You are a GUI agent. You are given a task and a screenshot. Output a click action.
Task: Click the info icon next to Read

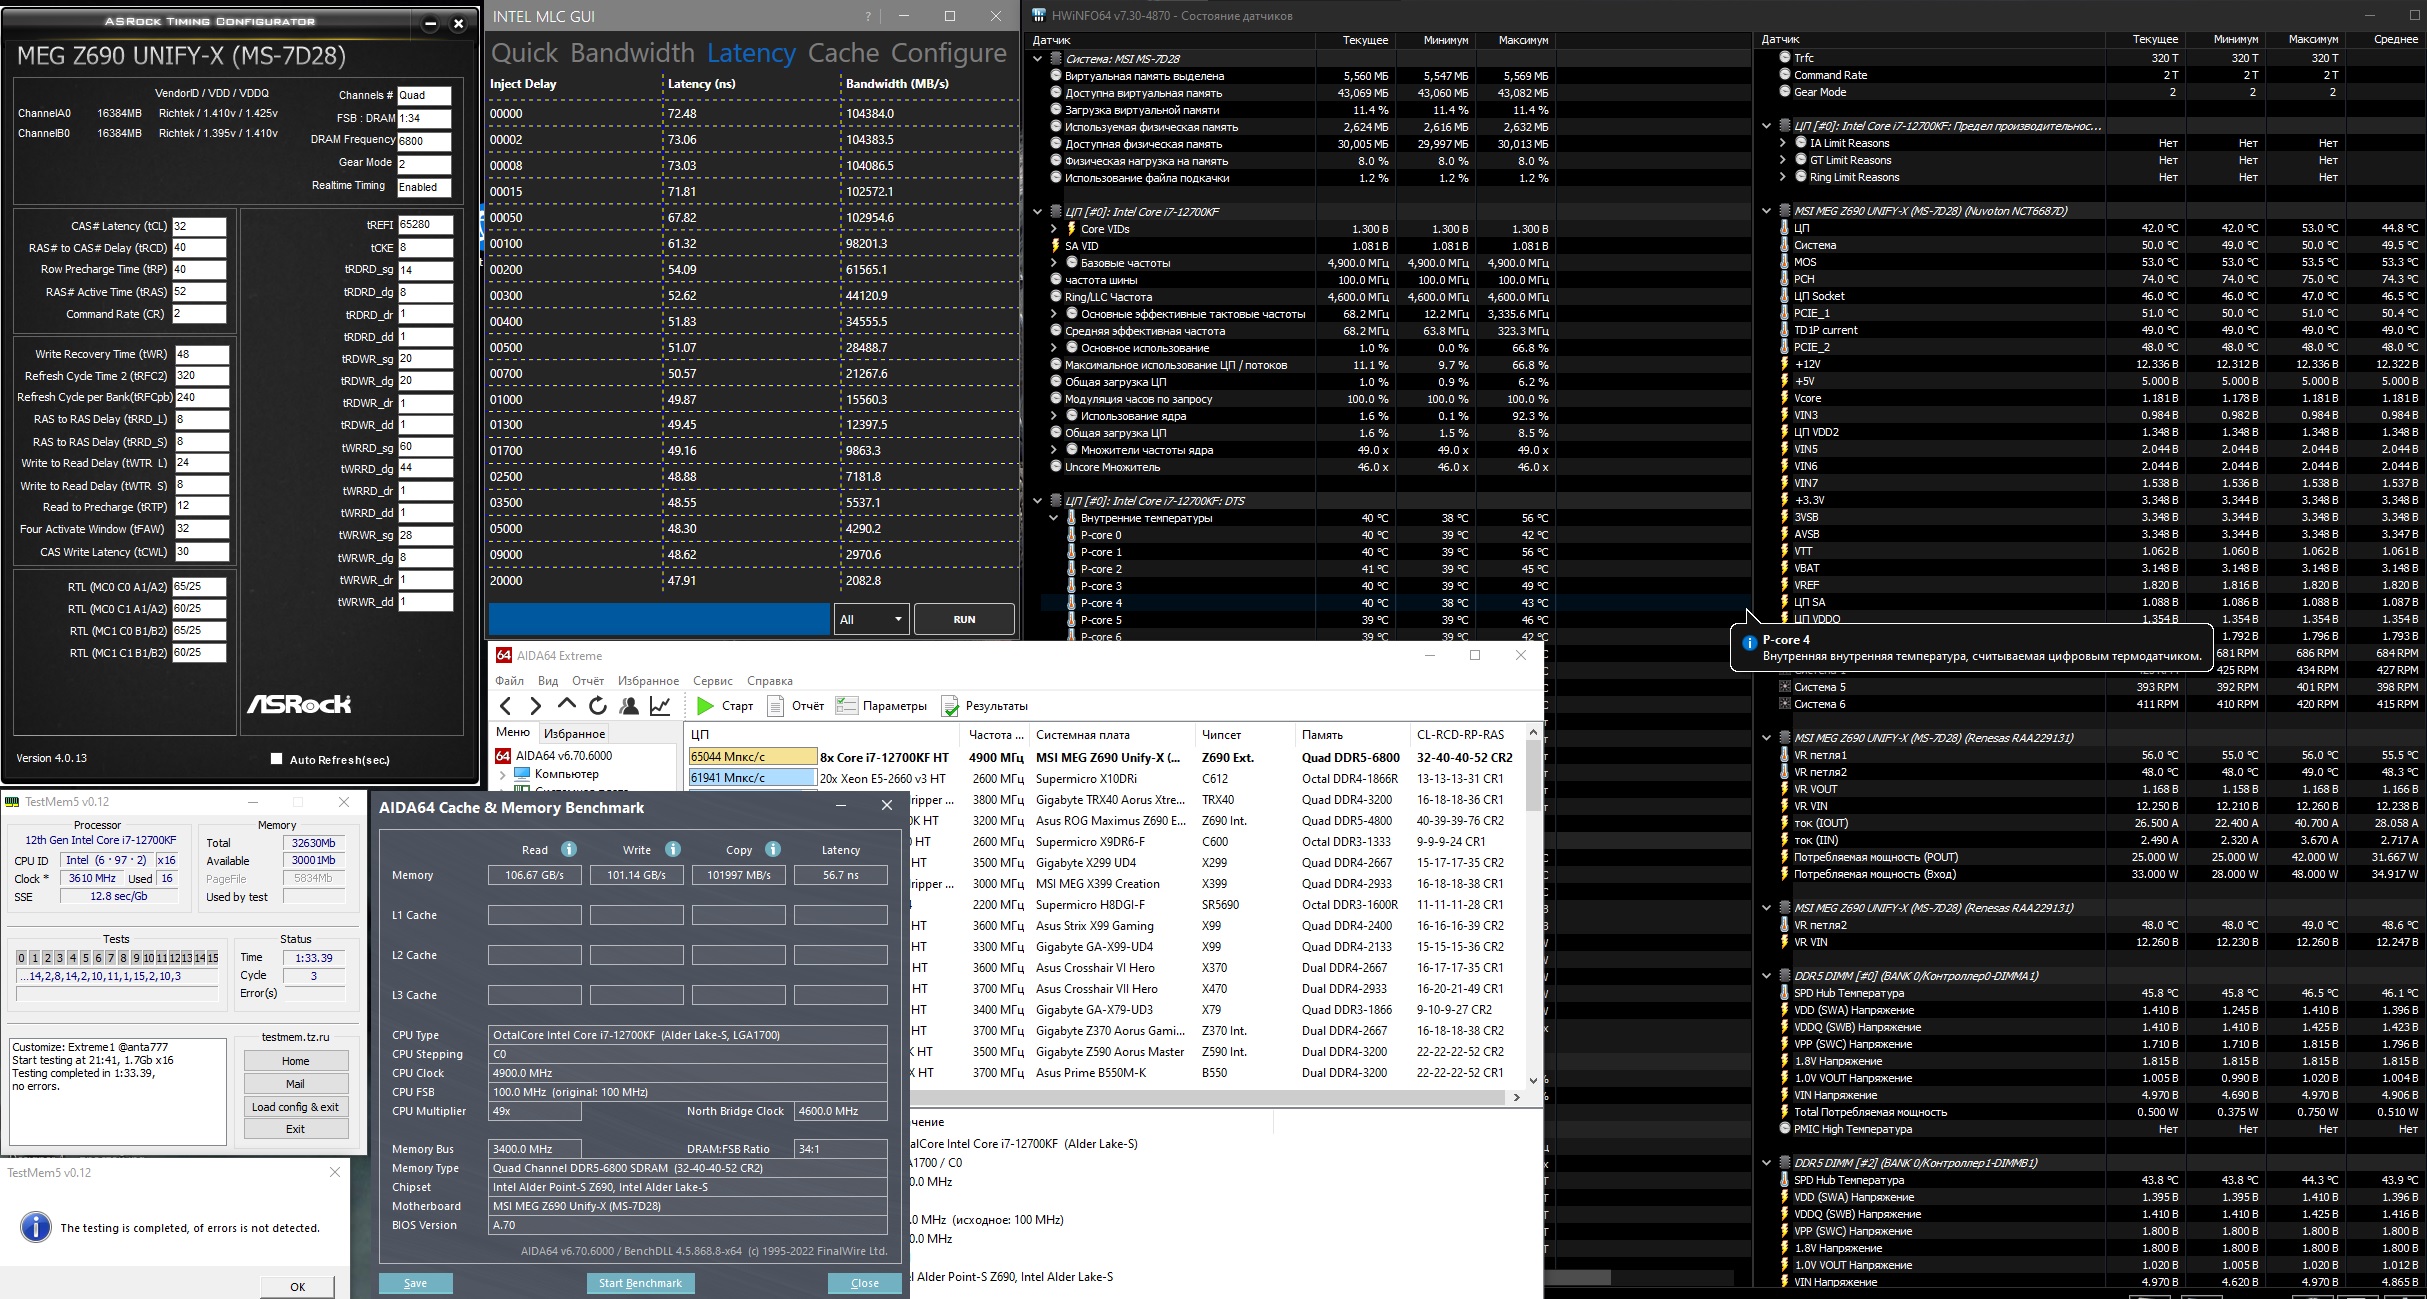point(569,849)
